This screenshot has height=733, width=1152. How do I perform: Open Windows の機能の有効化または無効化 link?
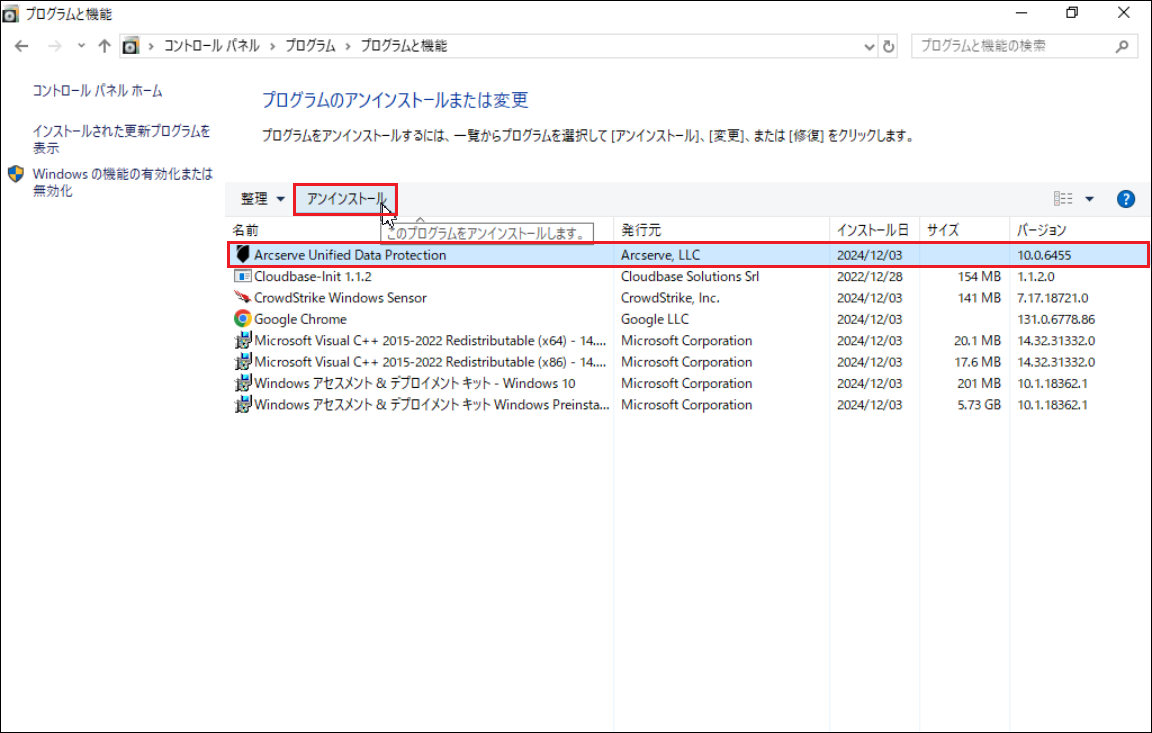123,182
